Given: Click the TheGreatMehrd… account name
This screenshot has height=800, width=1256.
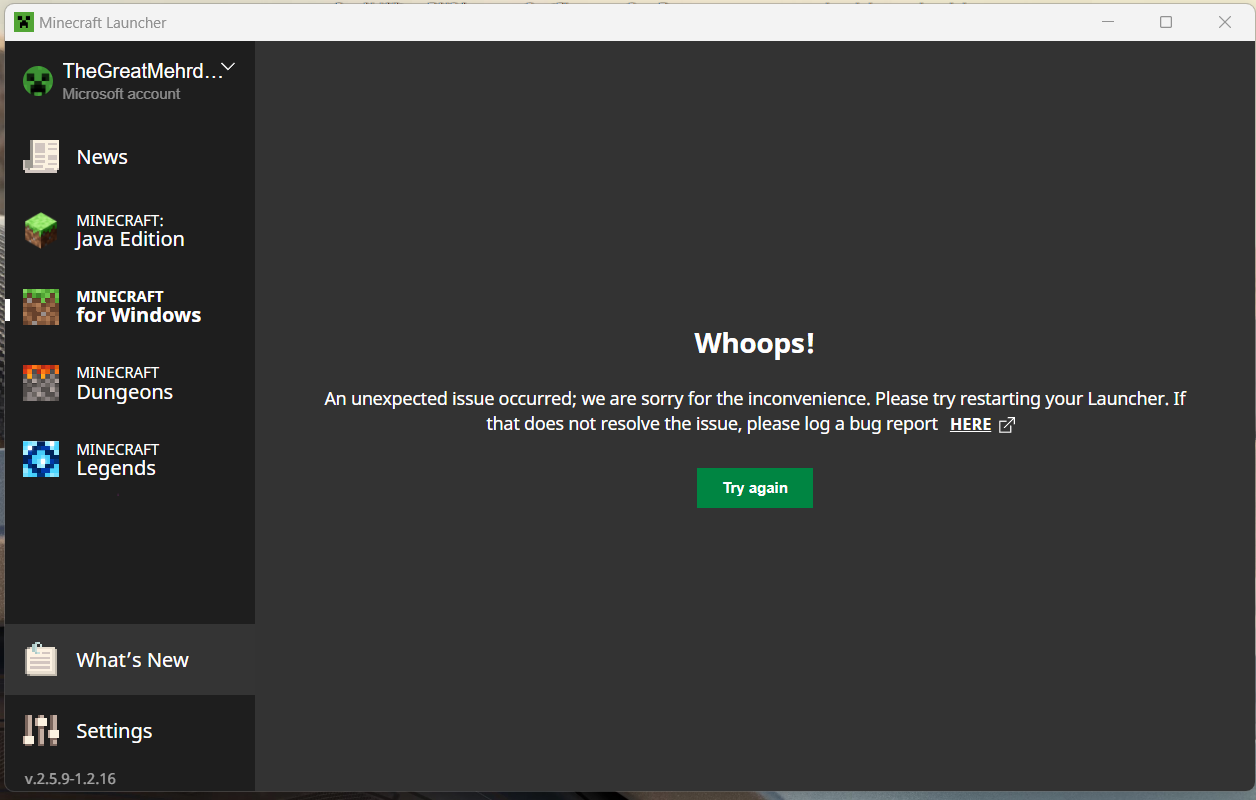Looking at the screenshot, I should pos(141,71).
